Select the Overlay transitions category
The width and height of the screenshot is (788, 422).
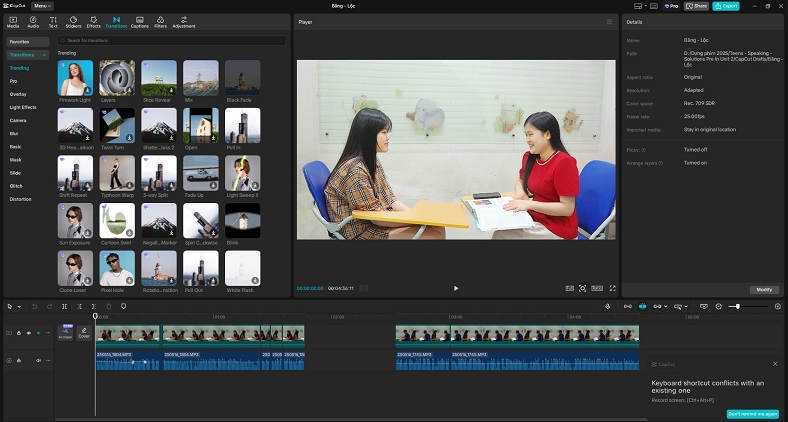pos(18,94)
